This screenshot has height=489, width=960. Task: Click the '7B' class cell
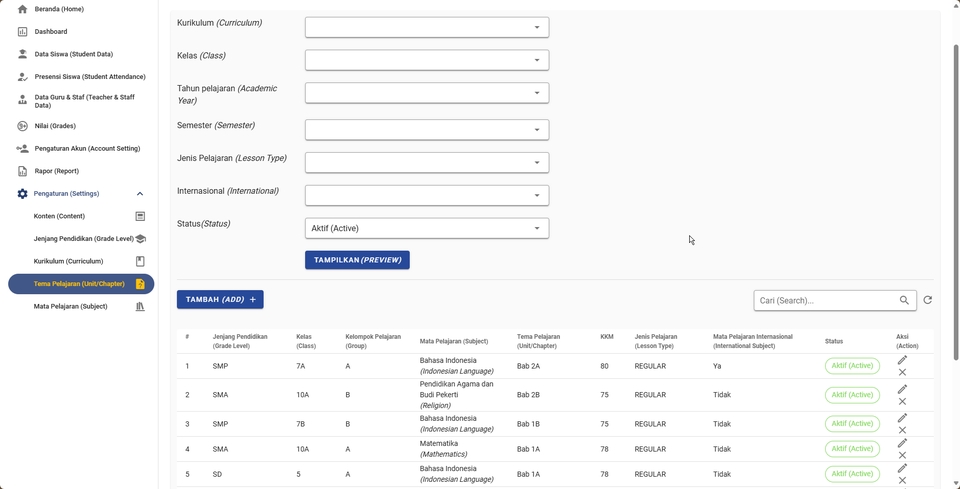pyautogui.click(x=301, y=424)
